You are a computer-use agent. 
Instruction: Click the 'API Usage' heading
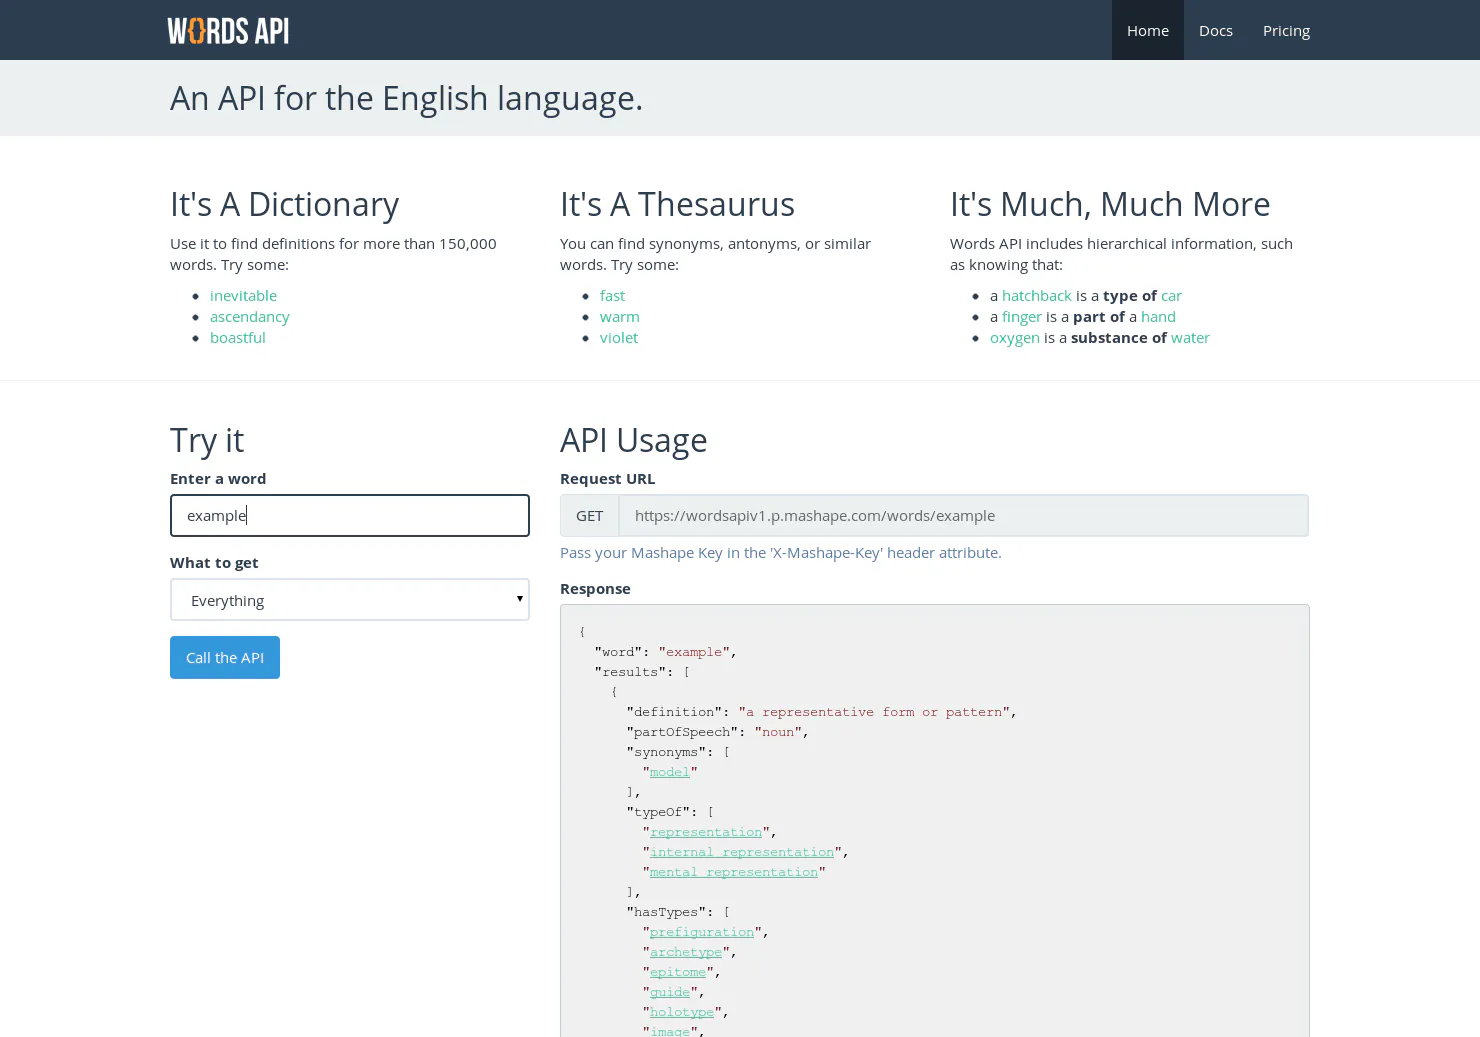(634, 440)
